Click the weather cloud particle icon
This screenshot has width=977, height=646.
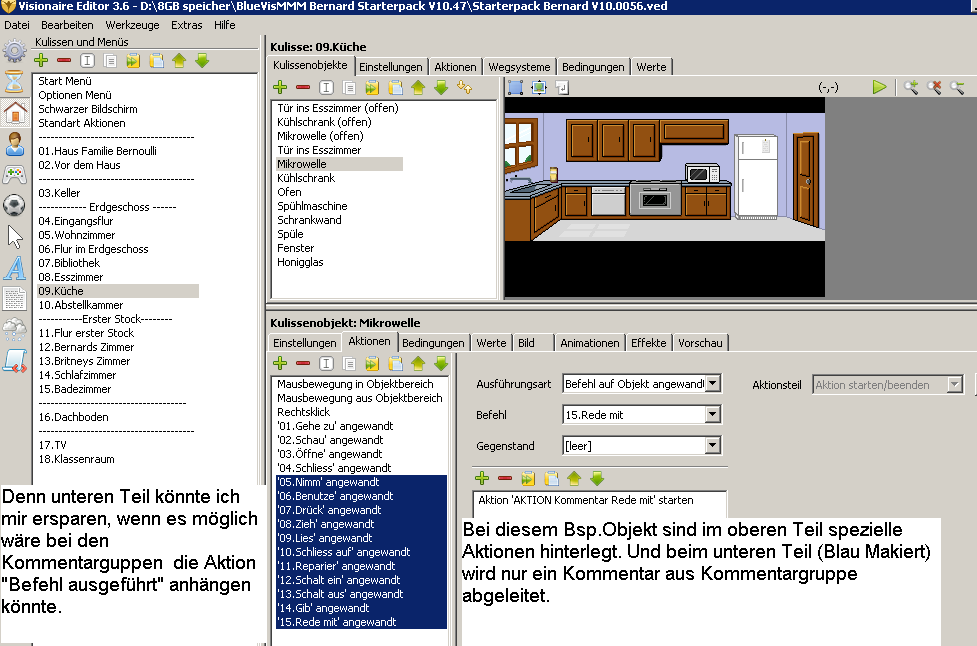point(14,330)
